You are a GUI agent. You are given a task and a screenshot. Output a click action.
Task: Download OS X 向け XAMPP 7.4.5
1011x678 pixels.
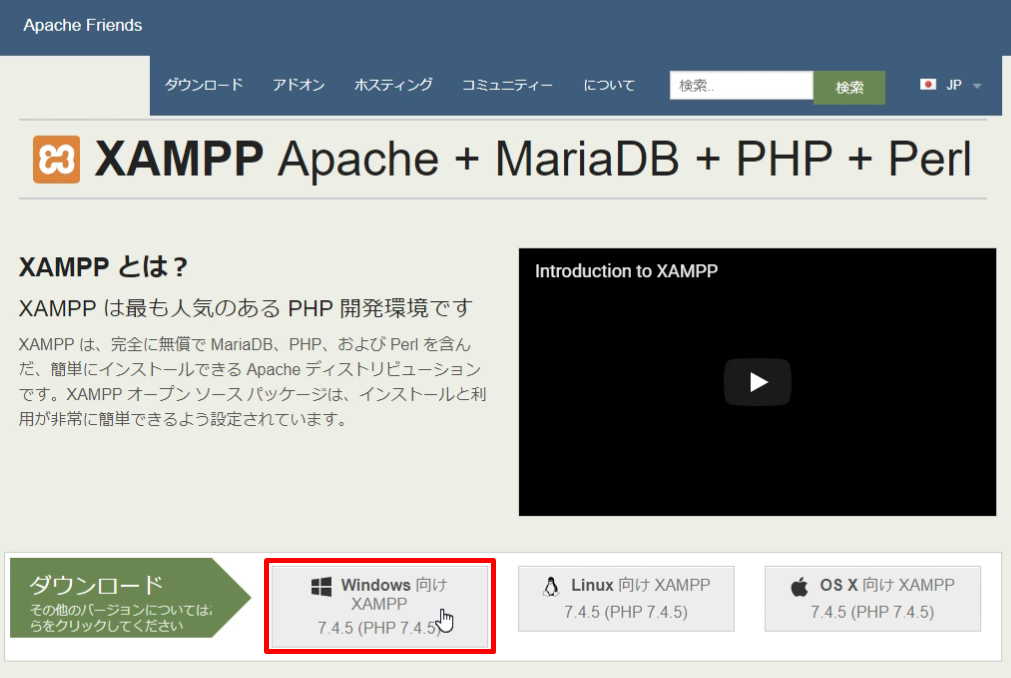pos(872,599)
